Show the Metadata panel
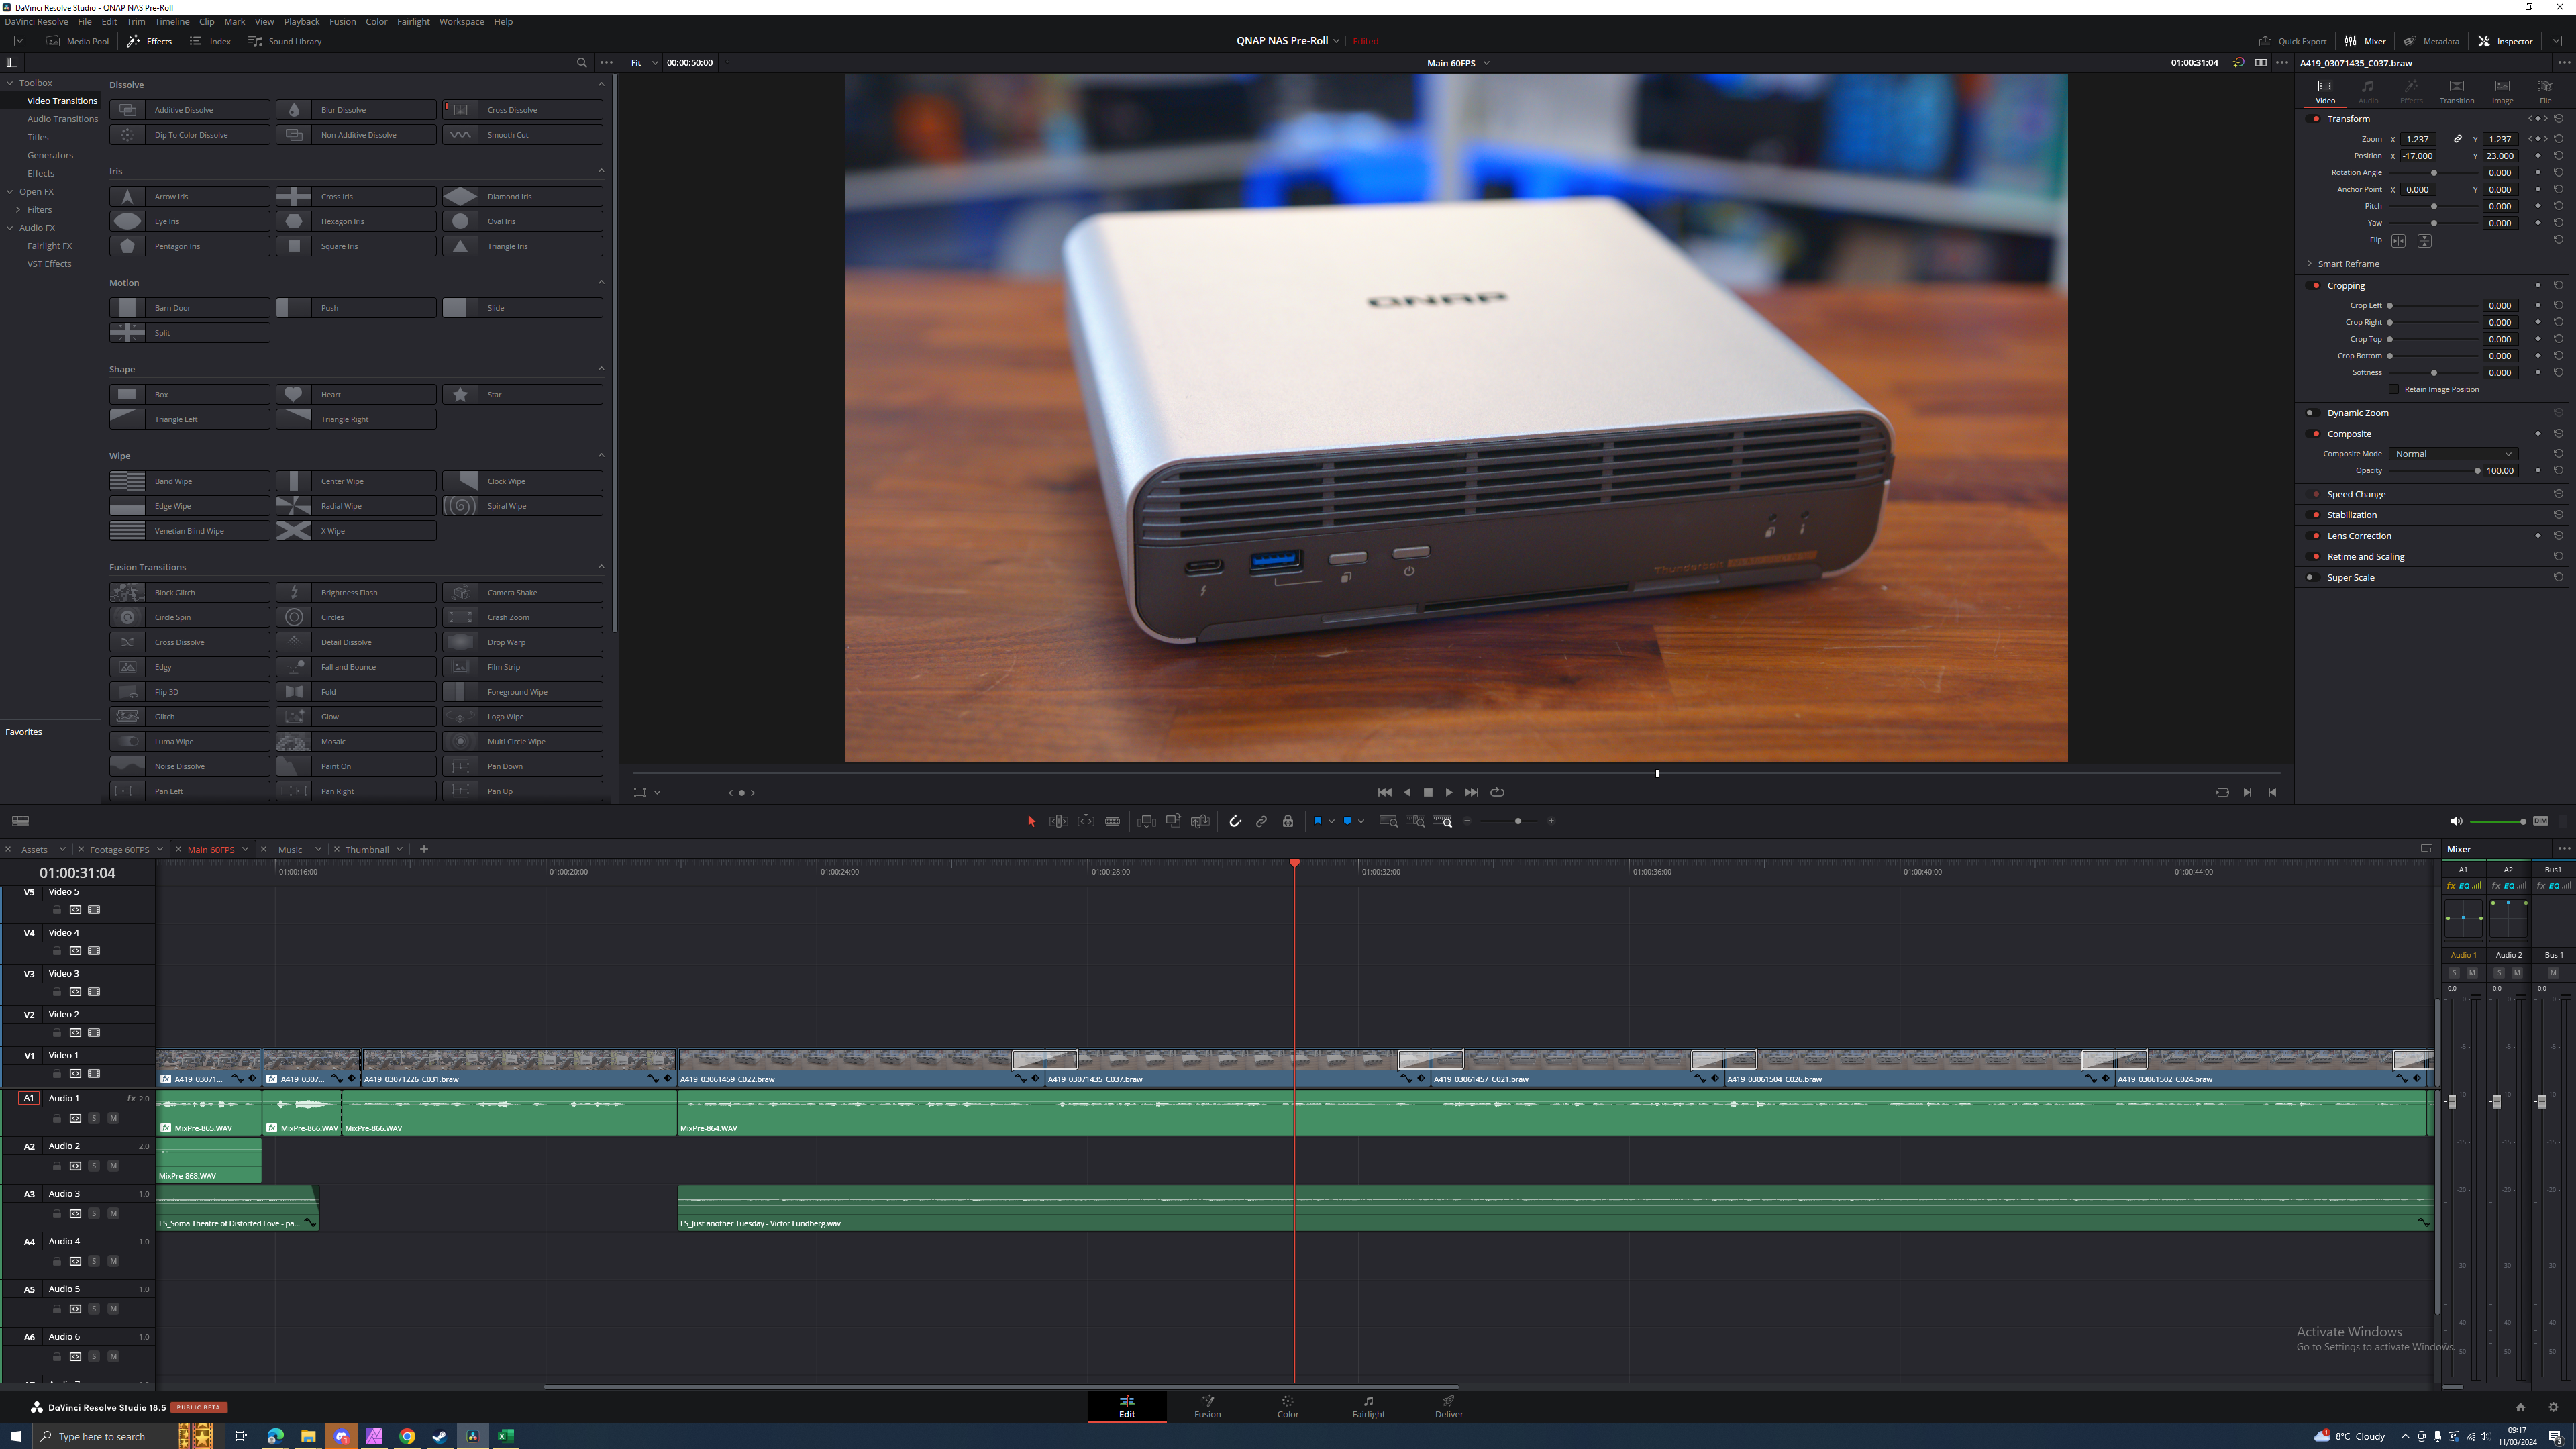2576x1449 pixels. point(2431,41)
